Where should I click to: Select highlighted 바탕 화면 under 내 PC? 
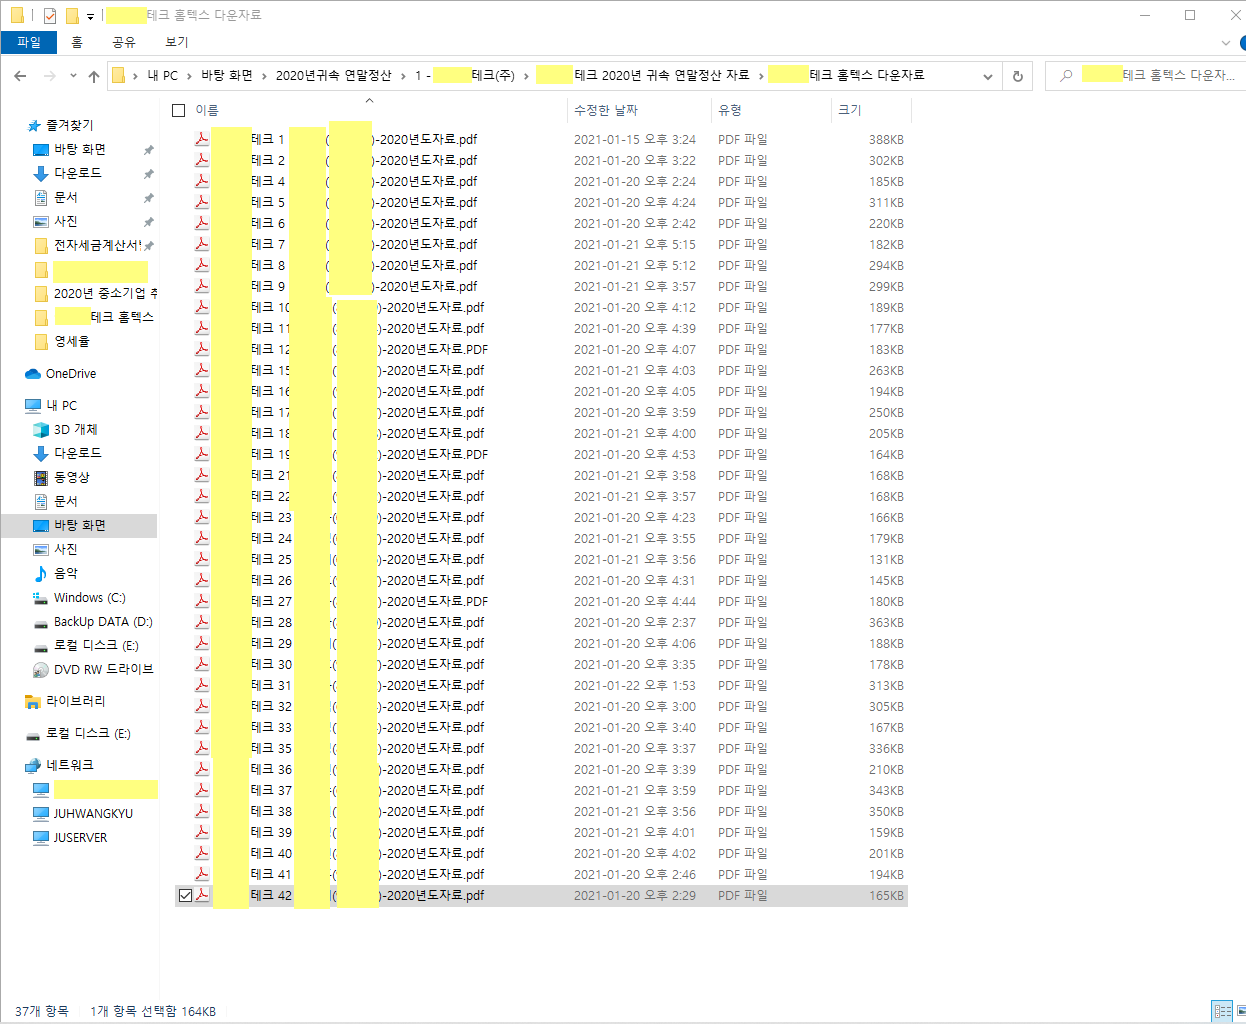coord(80,525)
